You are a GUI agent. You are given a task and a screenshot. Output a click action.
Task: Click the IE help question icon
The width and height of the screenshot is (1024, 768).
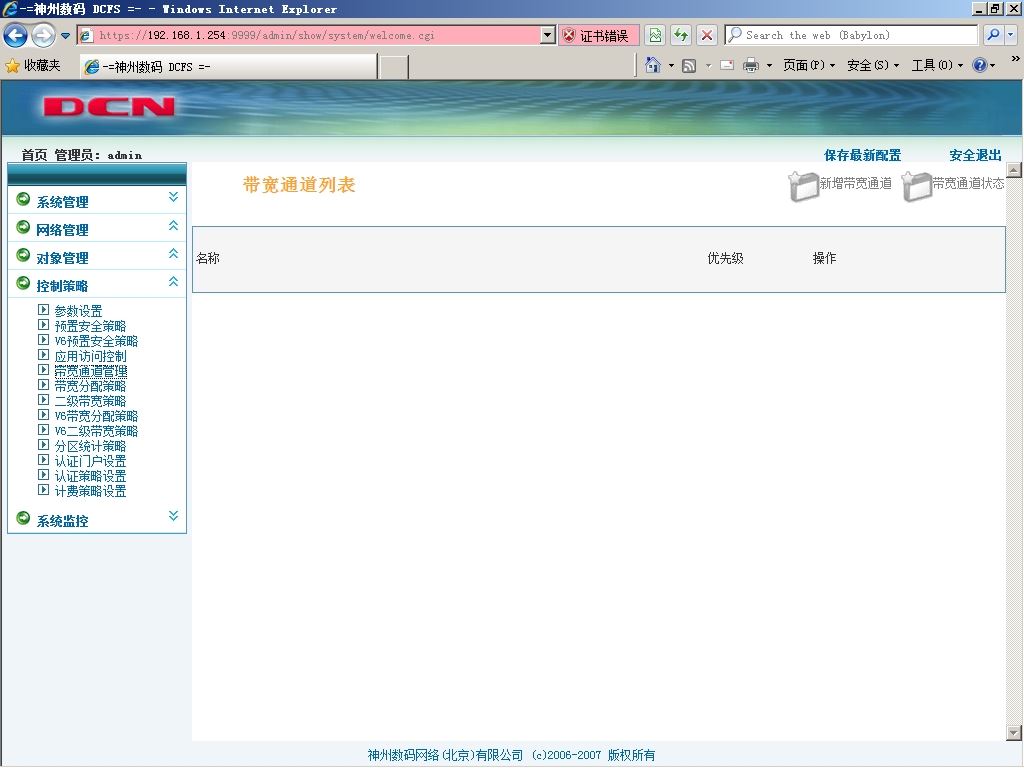pos(980,65)
